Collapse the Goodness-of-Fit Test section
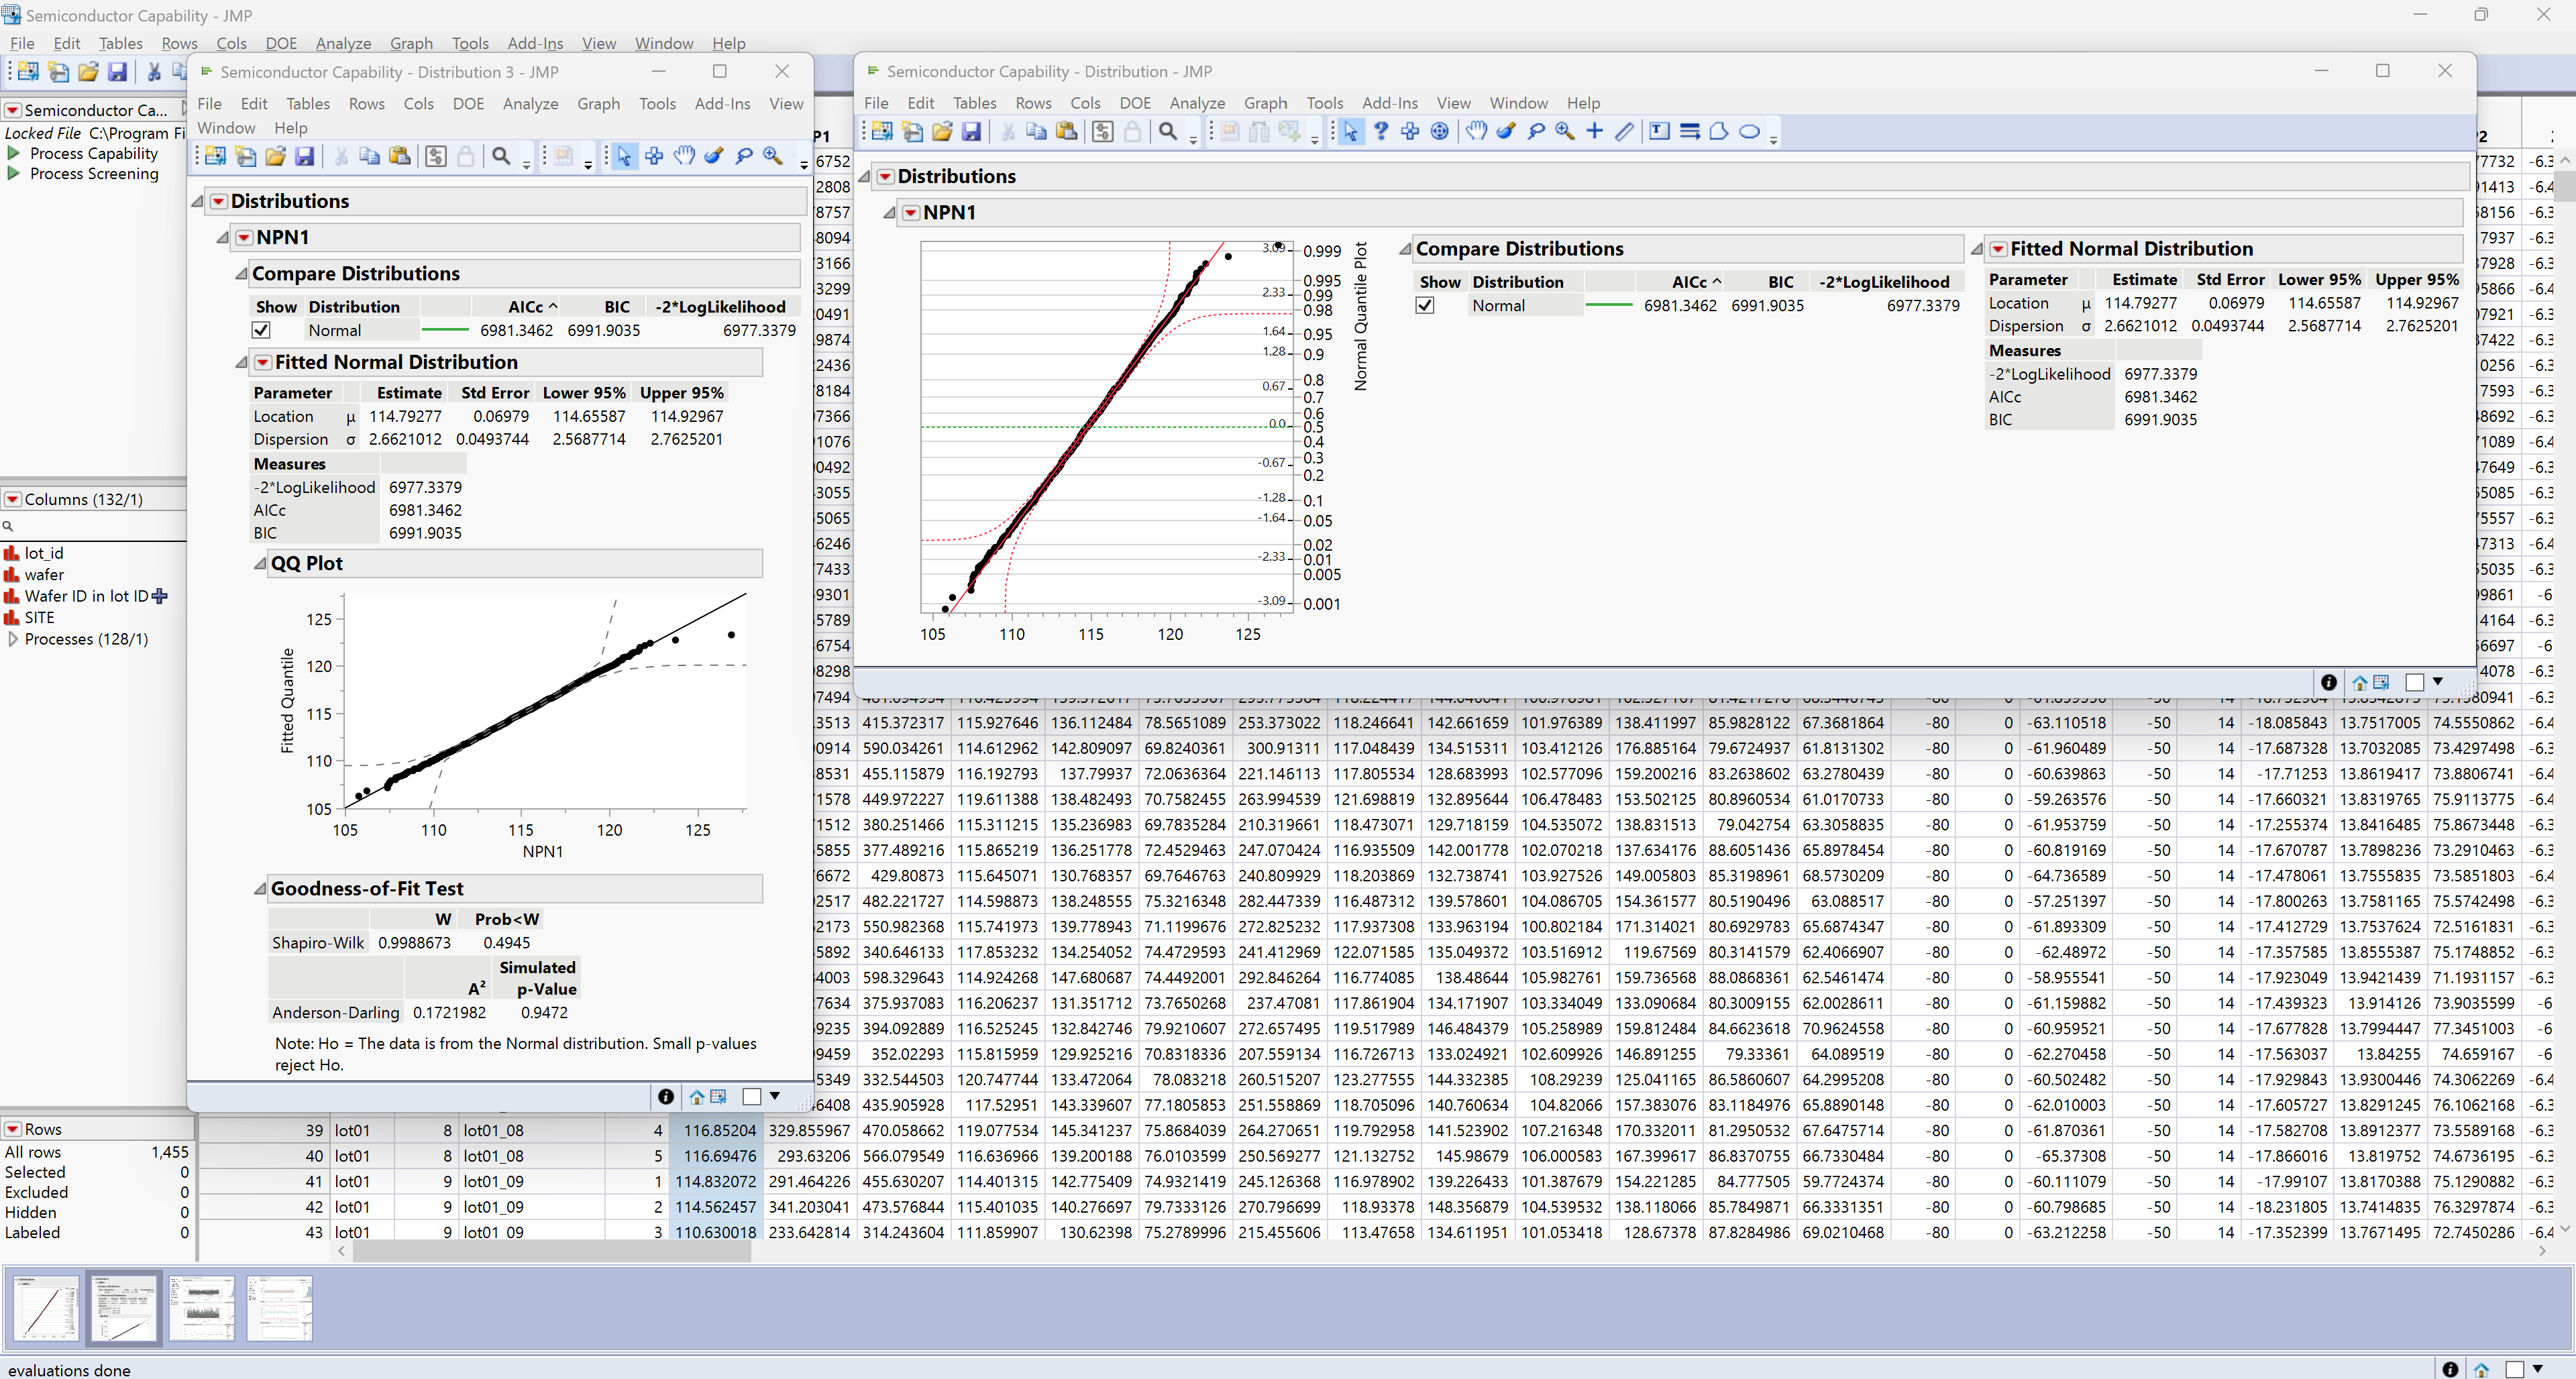Screen dimensions: 2576x1379 [x=259, y=888]
